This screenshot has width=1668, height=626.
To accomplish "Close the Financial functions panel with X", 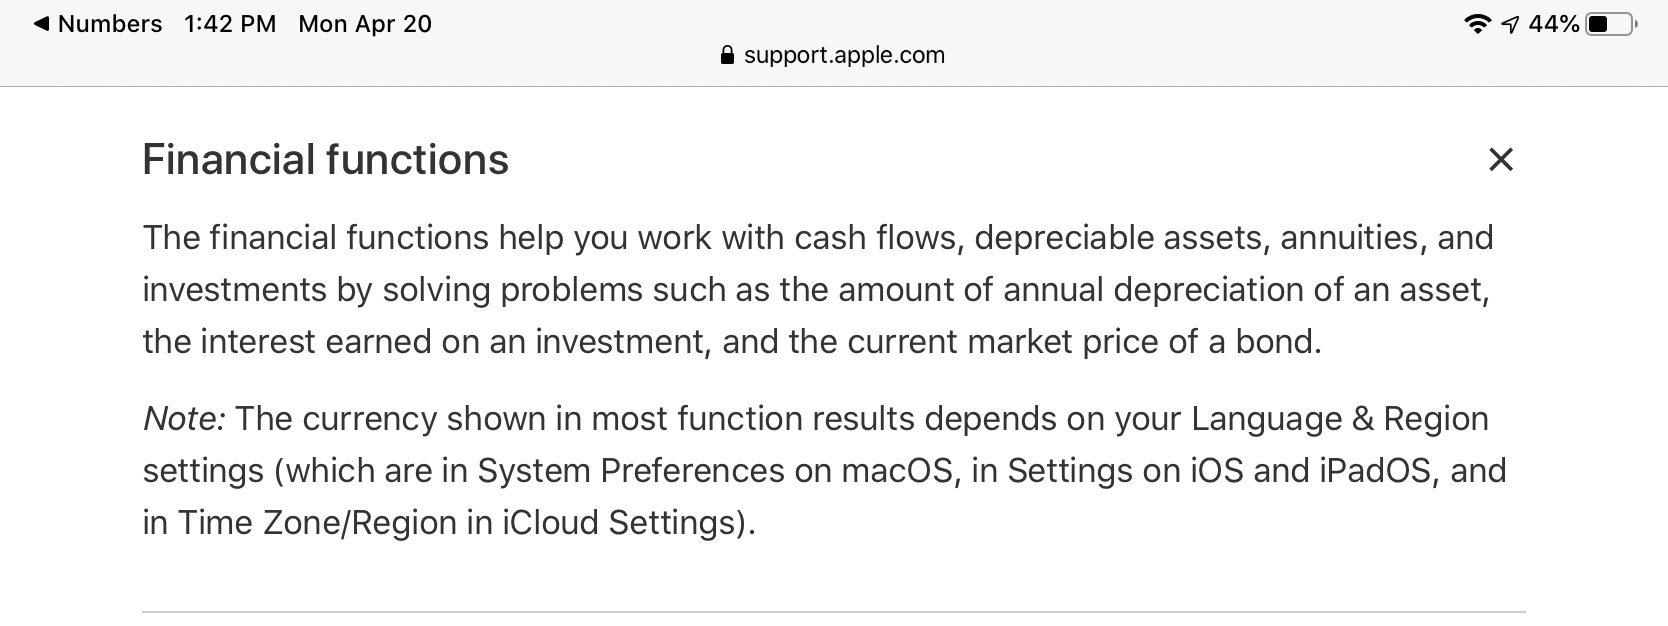I will 1500,159.
